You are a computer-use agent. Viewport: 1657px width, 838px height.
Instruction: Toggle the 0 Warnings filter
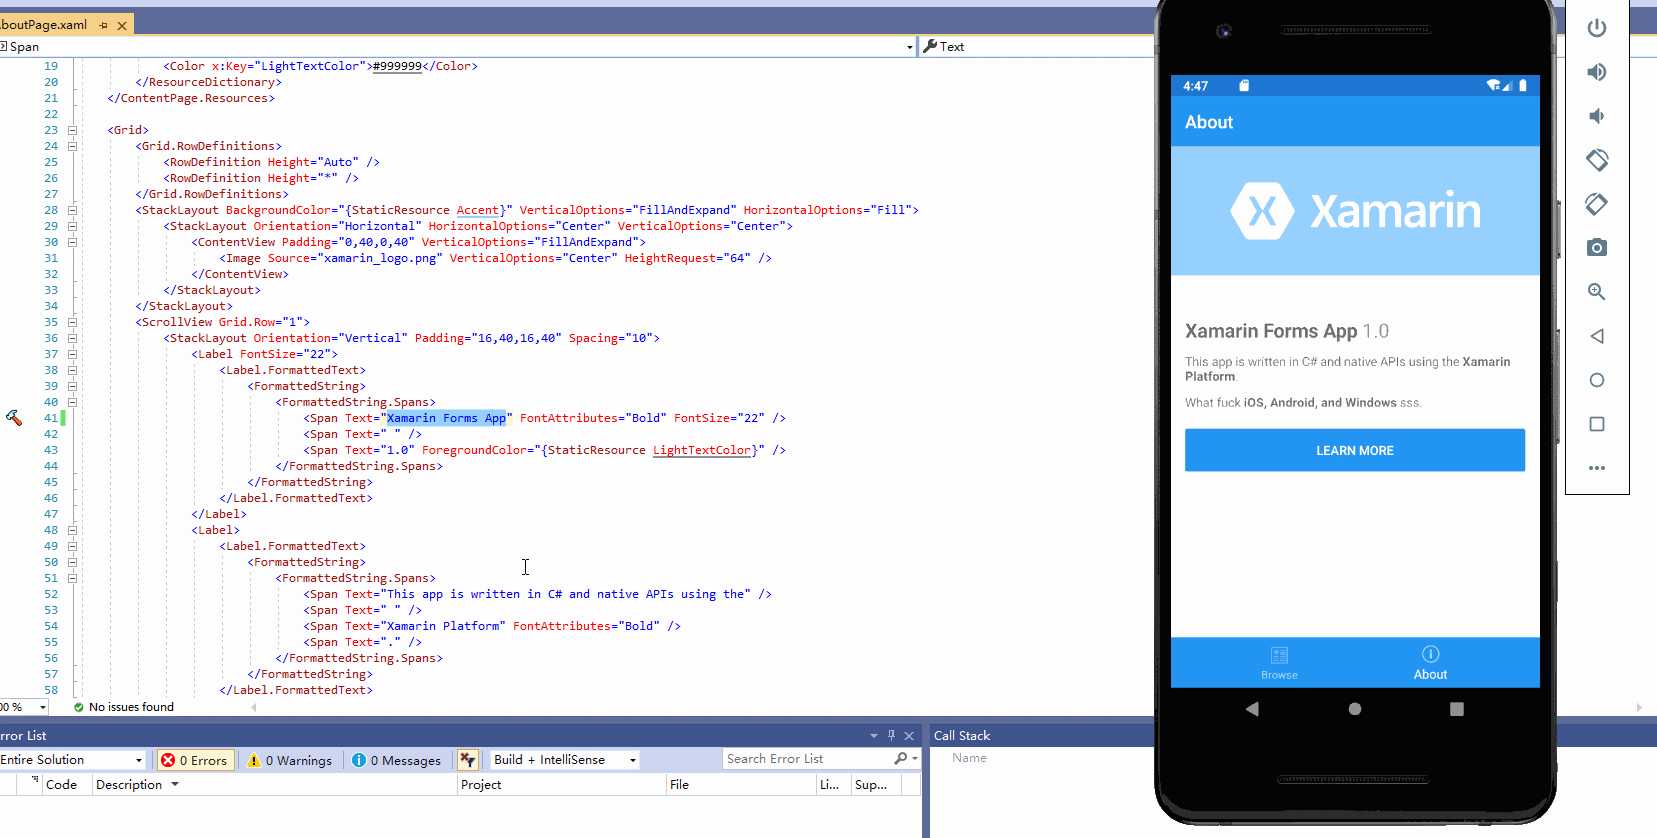289,760
